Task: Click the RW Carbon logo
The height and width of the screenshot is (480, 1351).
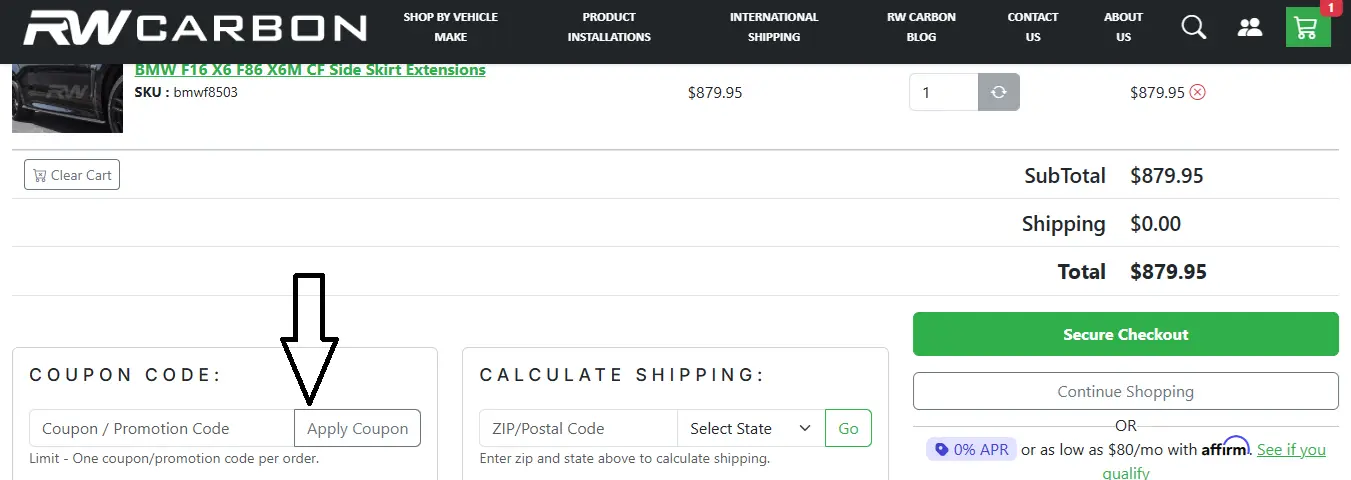Action: click(195, 27)
